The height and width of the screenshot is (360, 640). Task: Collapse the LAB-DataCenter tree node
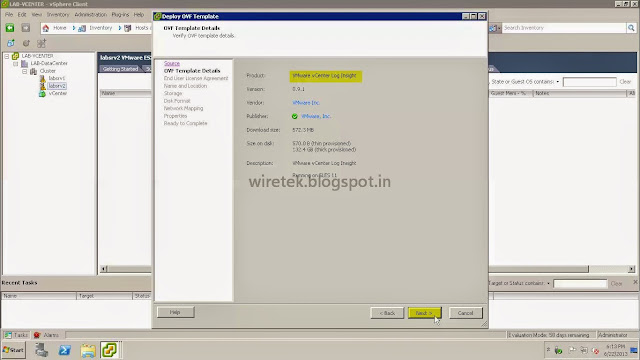(16, 64)
